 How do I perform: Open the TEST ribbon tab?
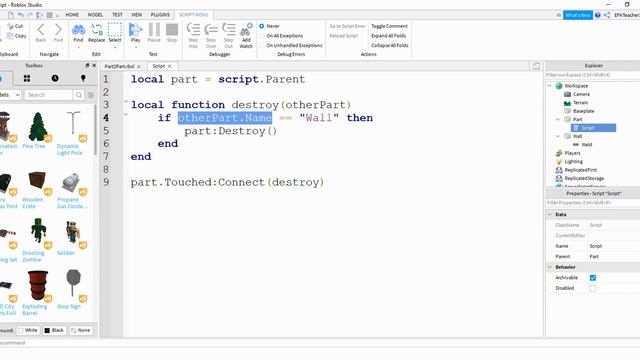[117, 15]
